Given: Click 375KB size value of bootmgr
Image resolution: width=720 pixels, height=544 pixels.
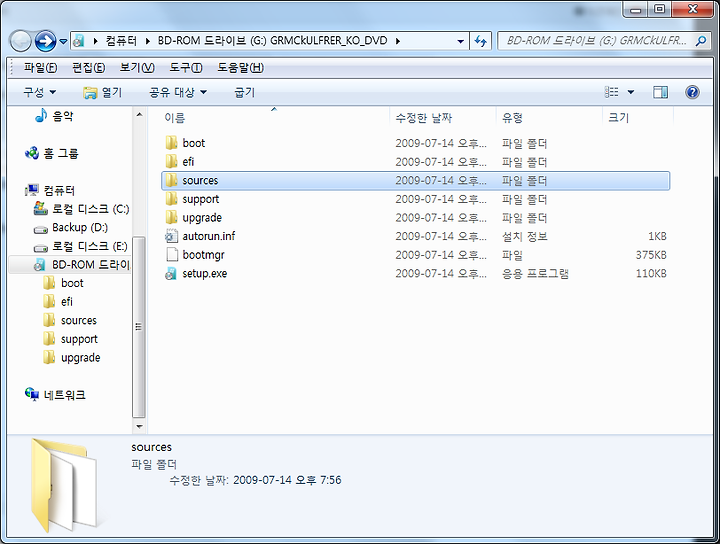Looking at the screenshot, I should pos(651,255).
